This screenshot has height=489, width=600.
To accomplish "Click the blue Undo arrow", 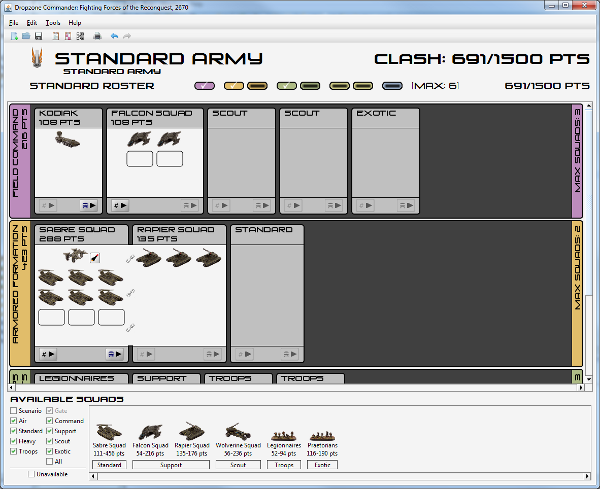I will click(x=114, y=36).
